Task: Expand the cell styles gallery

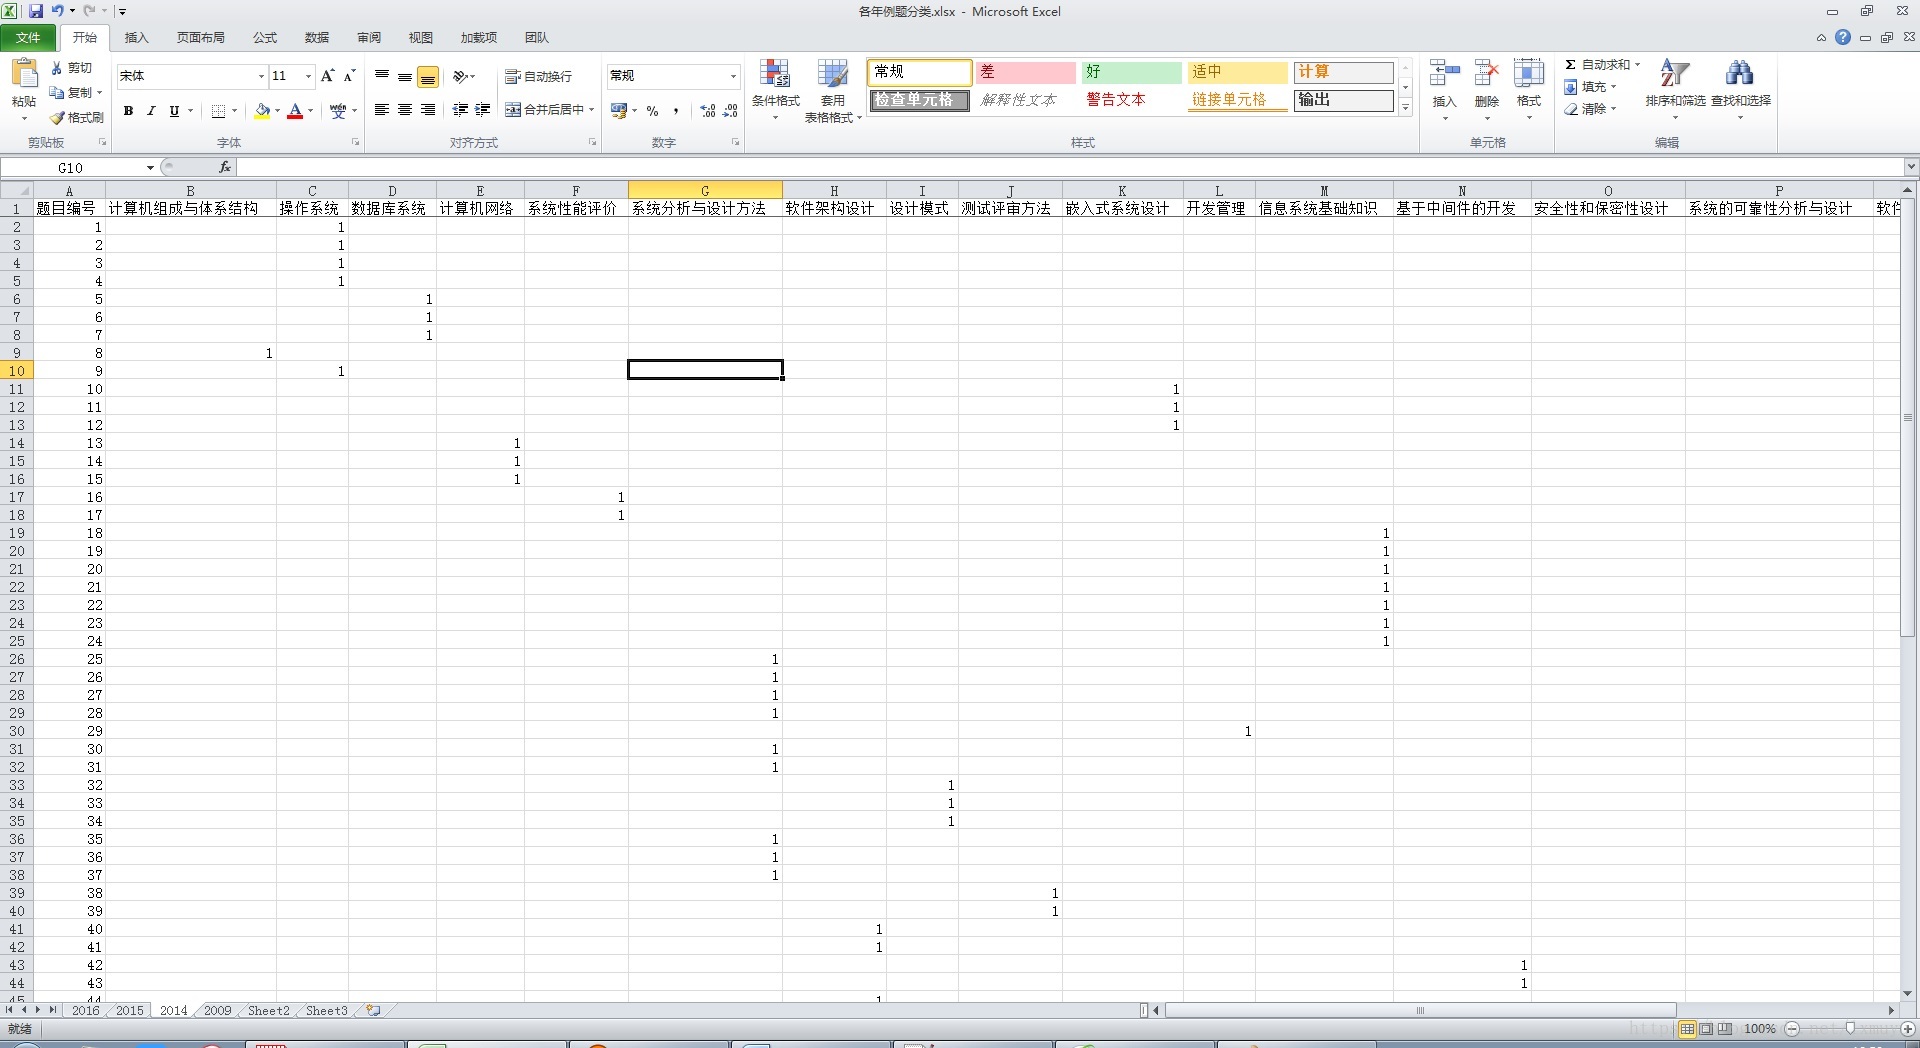Action: click(1405, 107)
